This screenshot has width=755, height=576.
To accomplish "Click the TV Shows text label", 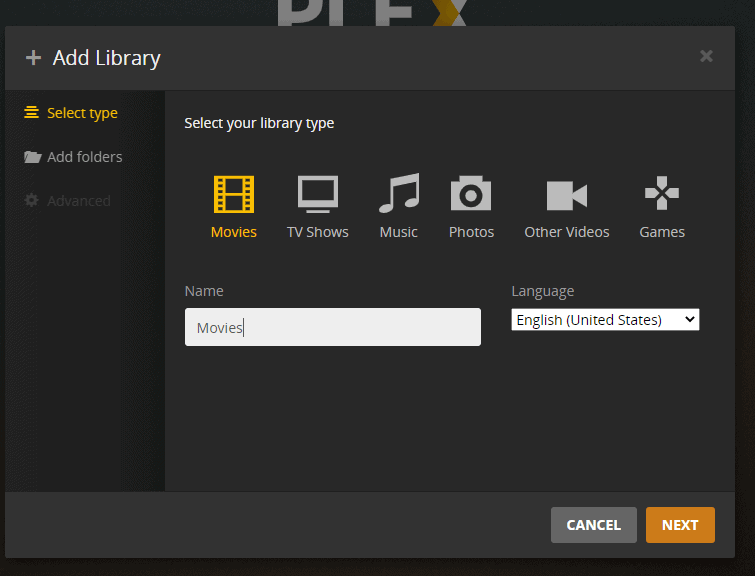I will click(x=318, y=232).
